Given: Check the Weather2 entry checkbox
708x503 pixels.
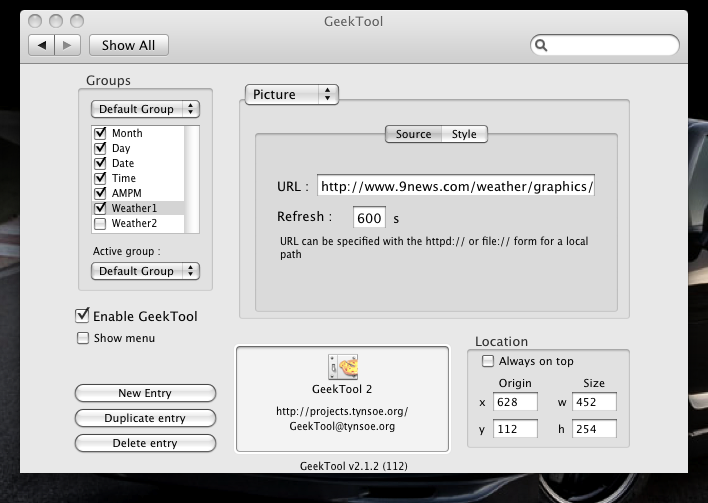Looking at the screenshot, I should [x=100, y=223].
